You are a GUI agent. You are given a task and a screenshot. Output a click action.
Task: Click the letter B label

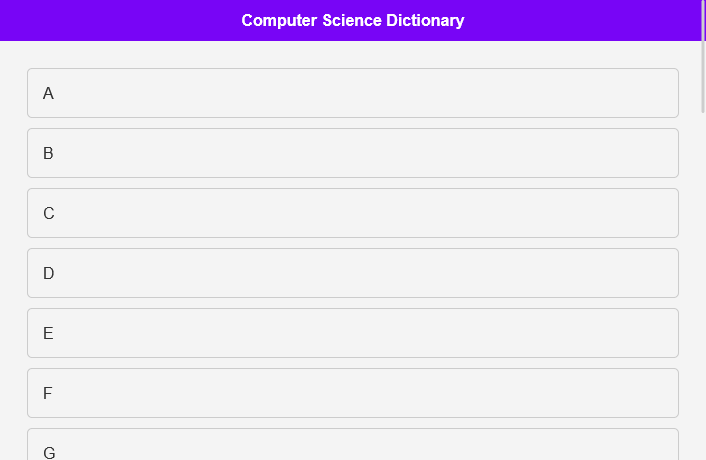[x=48, y=153]
